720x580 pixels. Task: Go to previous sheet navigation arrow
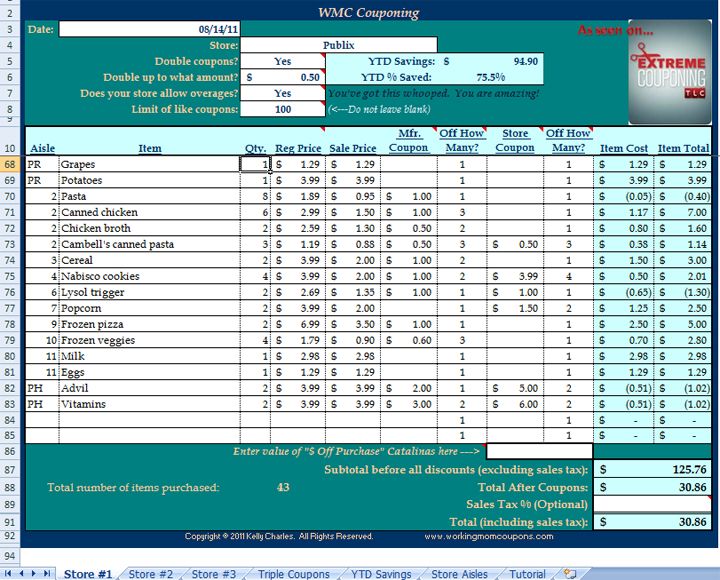(21, 573)
